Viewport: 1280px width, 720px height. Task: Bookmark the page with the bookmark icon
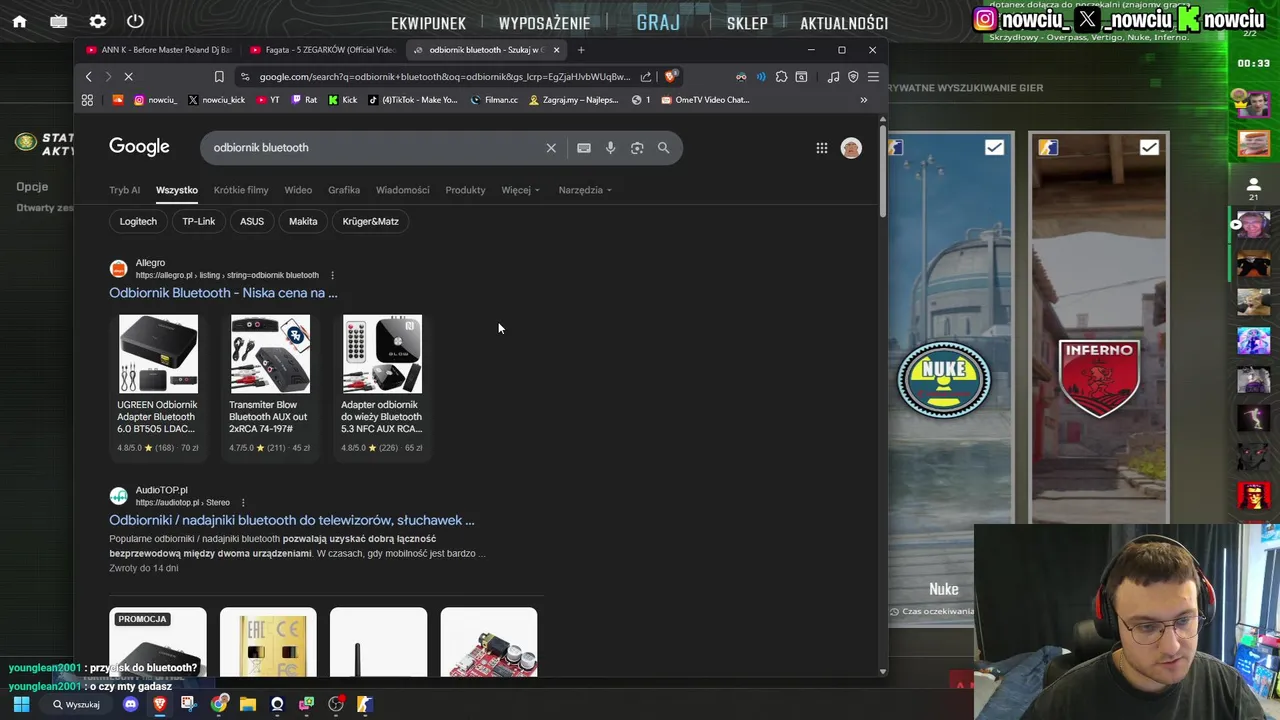pyautogui.click(x=219, y=77)
